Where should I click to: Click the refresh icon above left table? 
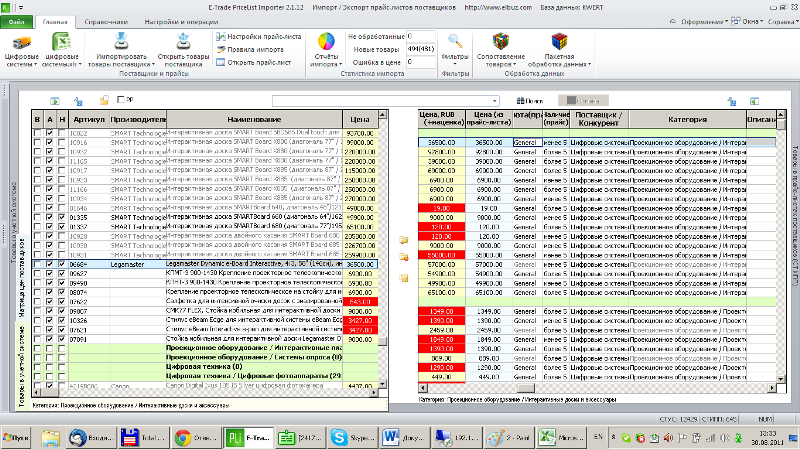[78, 101]
